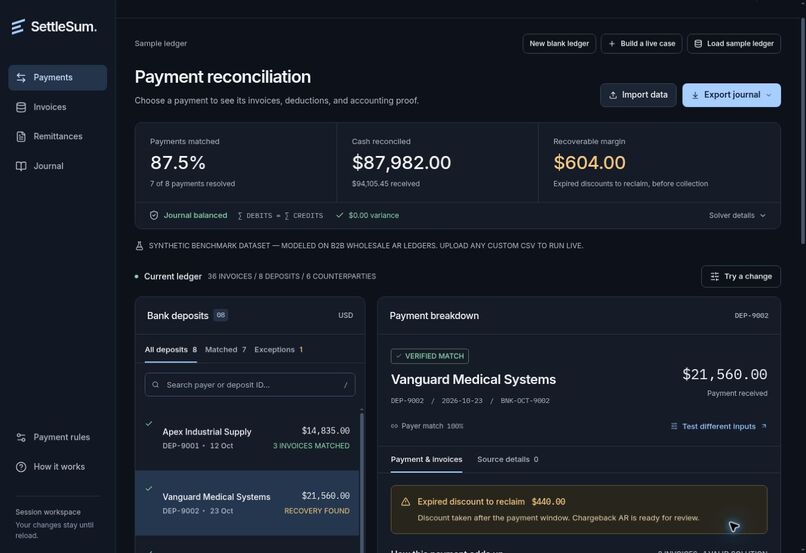Click the Bank deposits 08 count badge
The height and width of the screenshot is (553, 806).
pyautogui.click(x=221, y=315)
